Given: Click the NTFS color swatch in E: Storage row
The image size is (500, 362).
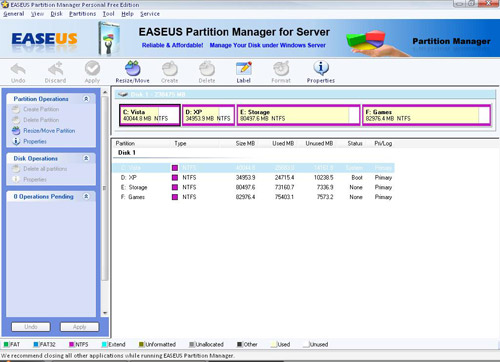Looking at the screenshot, I should click(x=175, y=187).
